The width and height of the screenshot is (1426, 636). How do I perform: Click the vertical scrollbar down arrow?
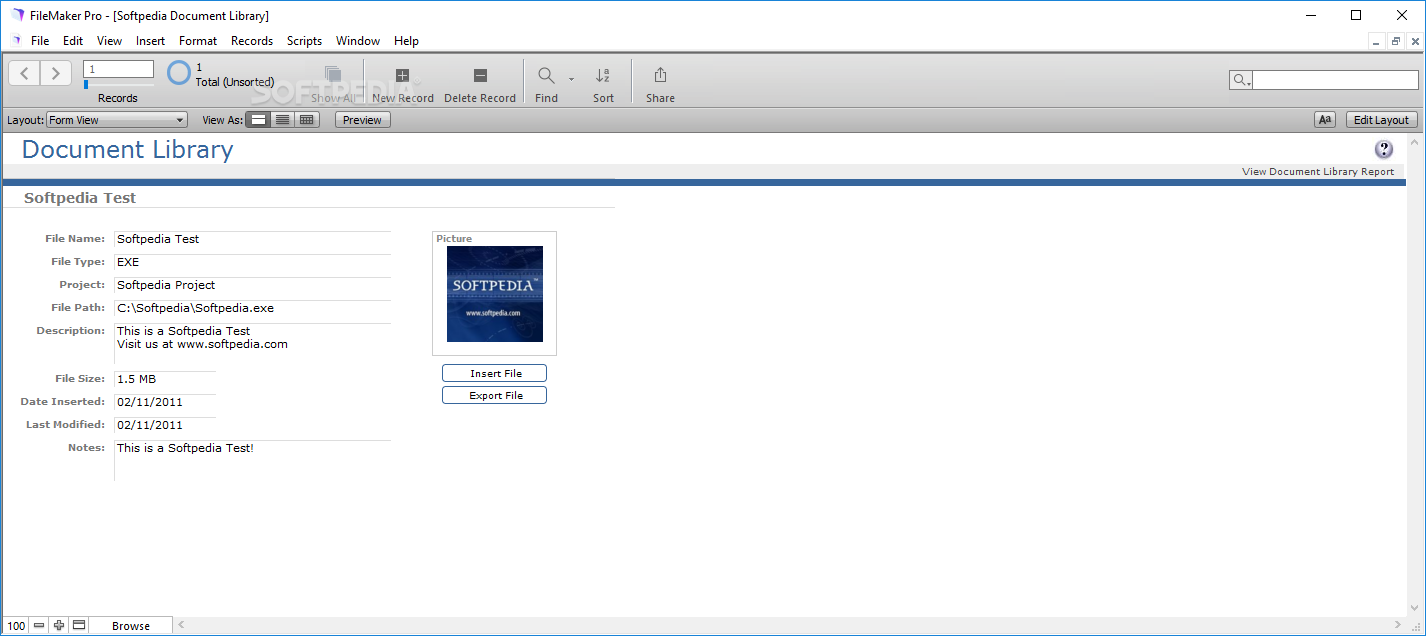pos(1414,608)
